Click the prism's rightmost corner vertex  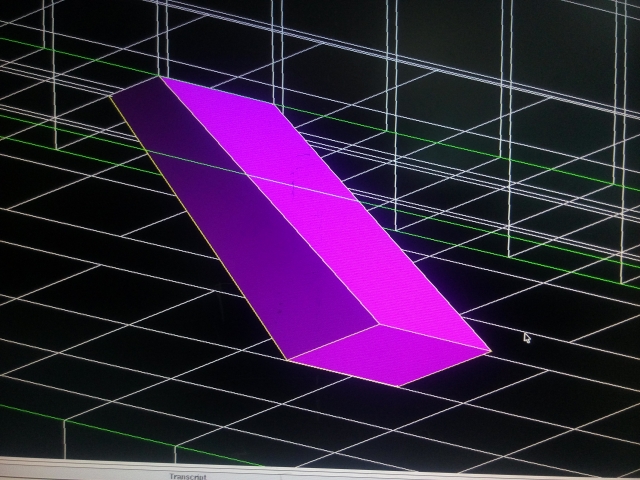pyautogui.click(x=490, y=351)
